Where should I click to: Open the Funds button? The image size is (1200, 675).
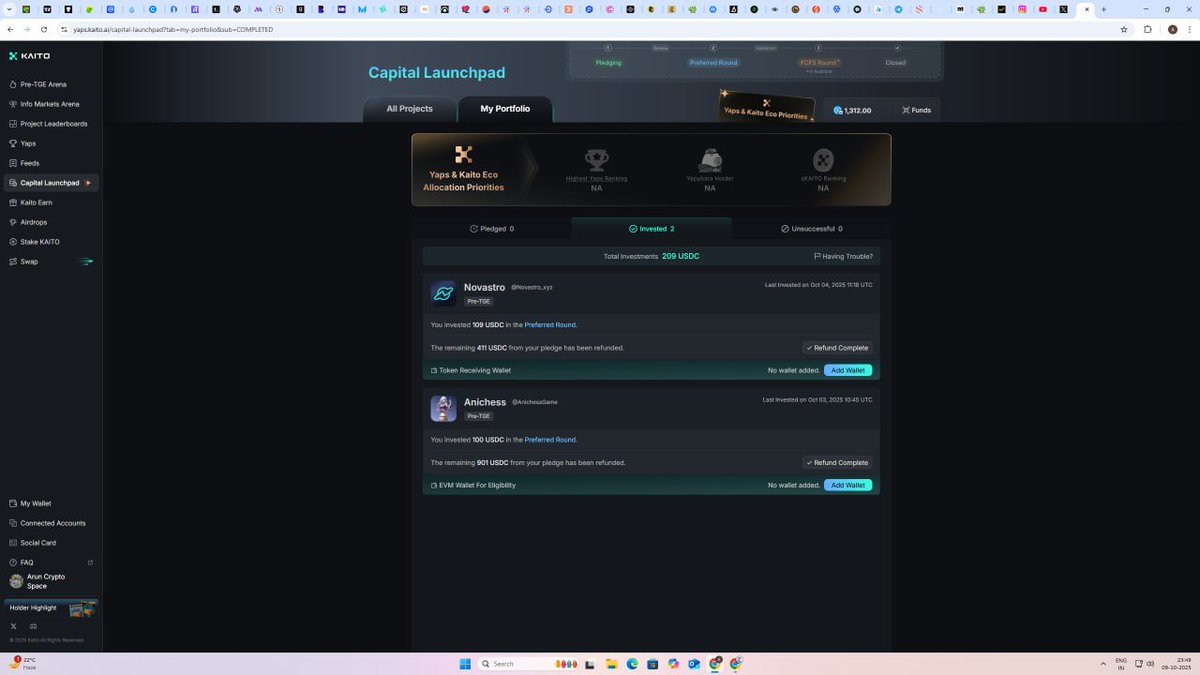click(916, 110)
